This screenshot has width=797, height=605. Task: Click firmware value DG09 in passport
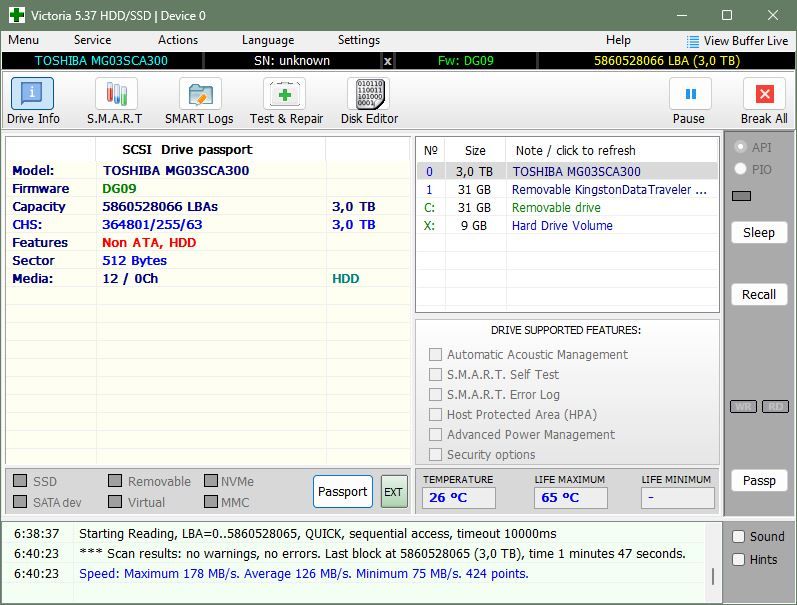(x=119, y=189)
